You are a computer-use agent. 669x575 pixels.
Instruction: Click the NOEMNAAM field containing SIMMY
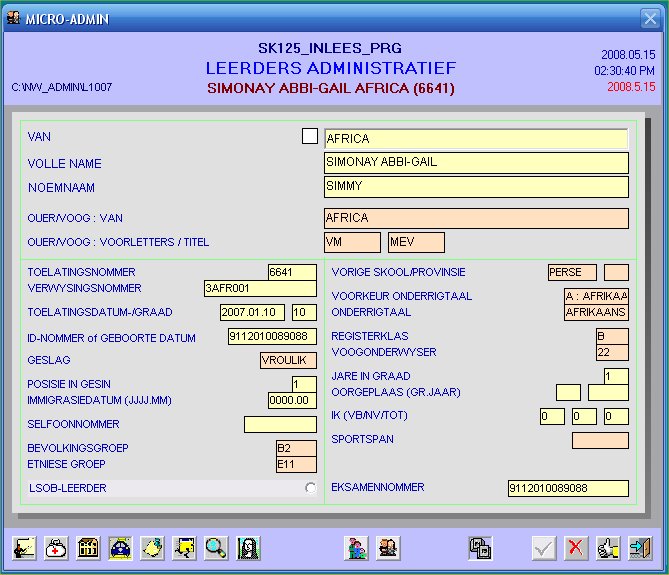tap(476, 186)
